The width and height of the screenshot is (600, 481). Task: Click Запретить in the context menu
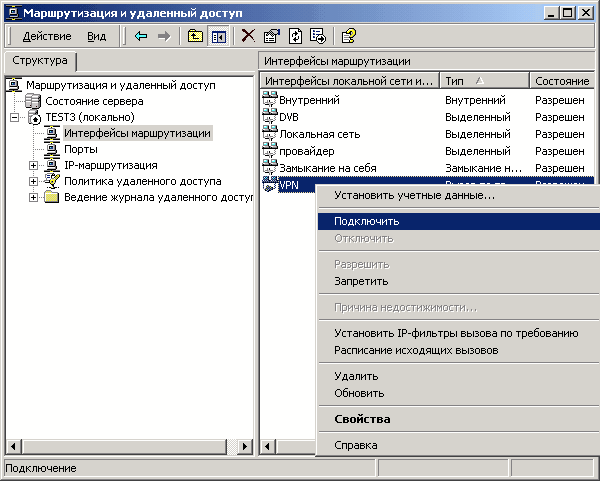(x=361, y=281)
